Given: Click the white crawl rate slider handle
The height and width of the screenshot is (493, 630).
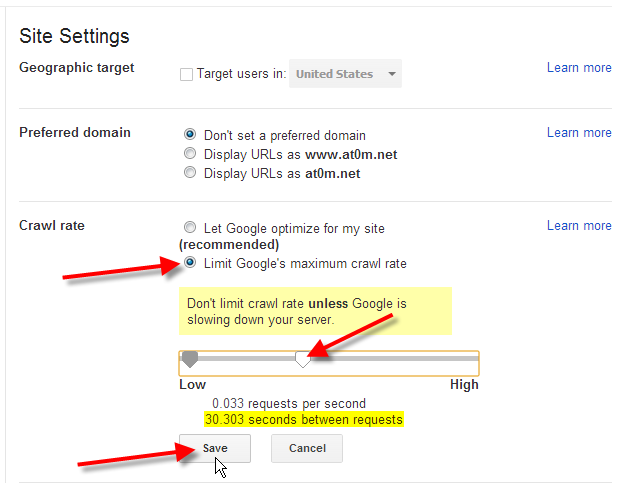Looking at the screenshot, I should (x=303, y=359).
